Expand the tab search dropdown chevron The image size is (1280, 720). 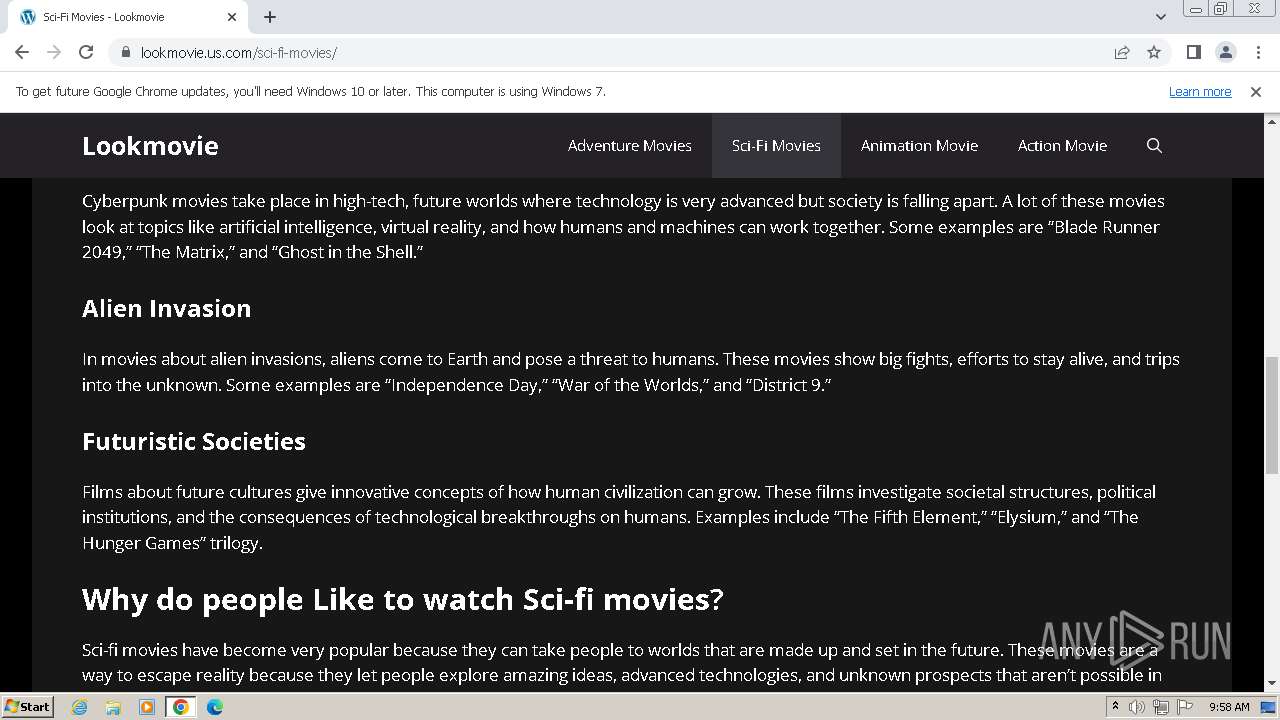[1161, 16]
